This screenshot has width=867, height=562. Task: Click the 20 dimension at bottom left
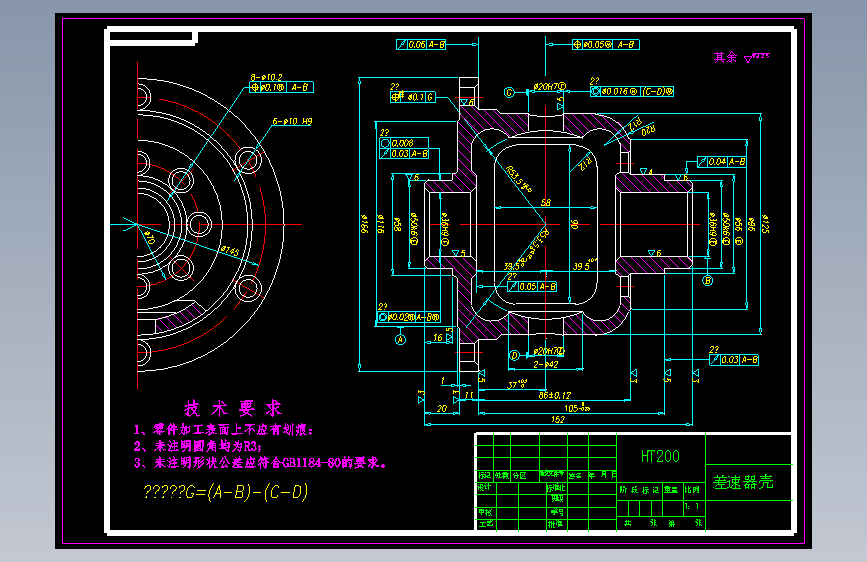pyautogui.click(x=442, y=409)
